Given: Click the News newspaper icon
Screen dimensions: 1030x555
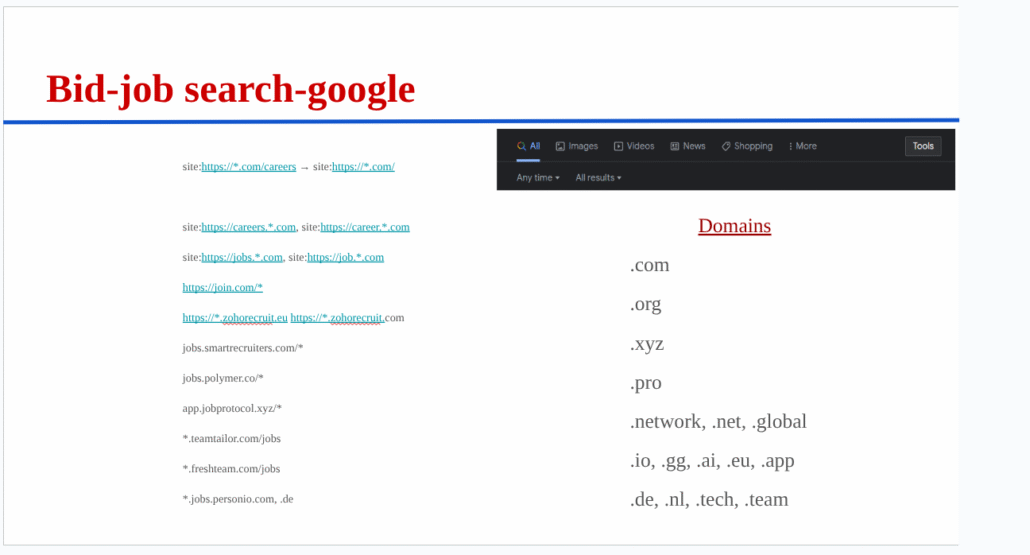Looking at the screenshot, I should click(x=675, y=146).
